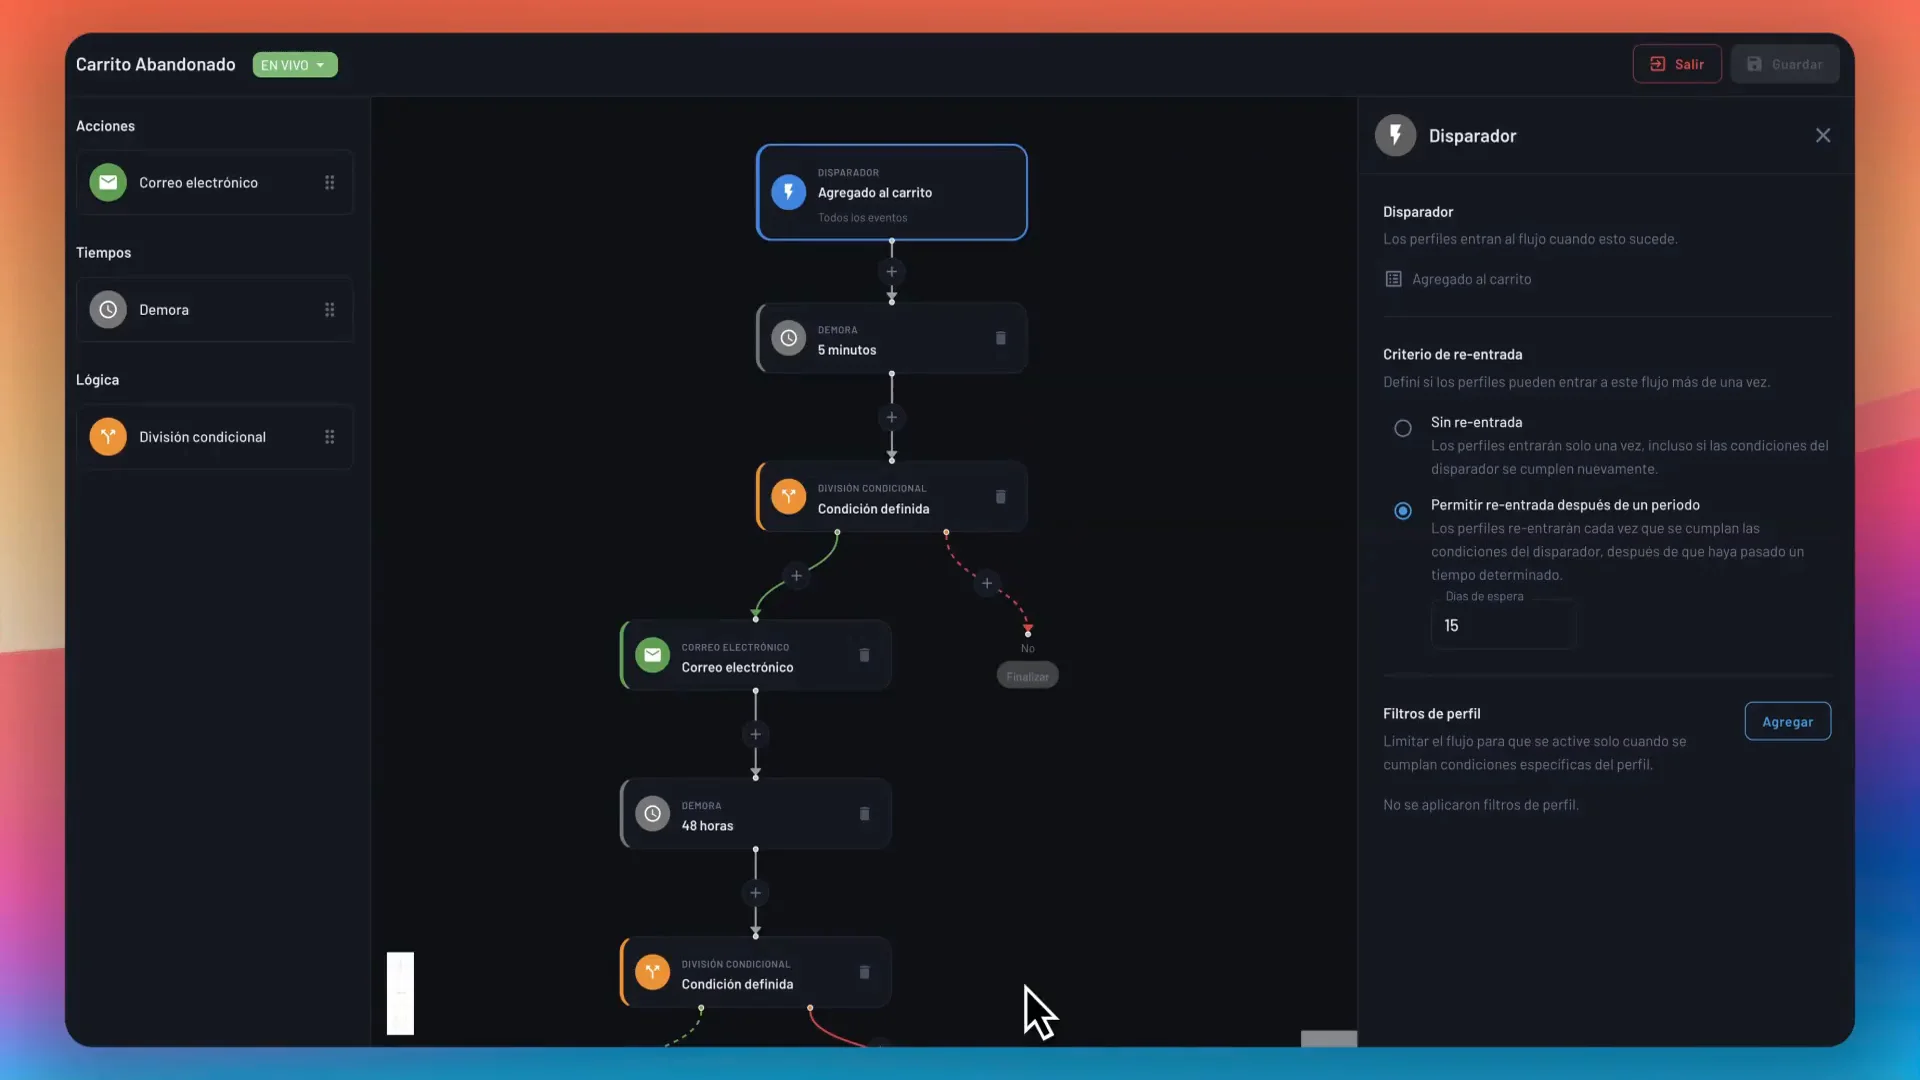Delete the 5 minutos delay node
Viewport: 1920px width, 1080px height.
pyautogui.click(x=1000, y=338)
